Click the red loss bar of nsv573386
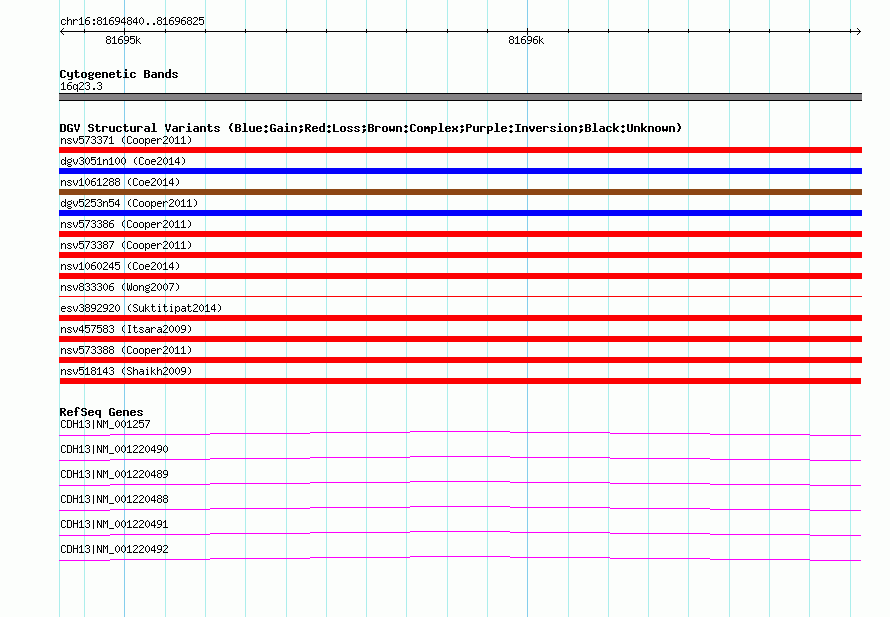The width and height of the screenshot is (890, 617). click(460, 234)
